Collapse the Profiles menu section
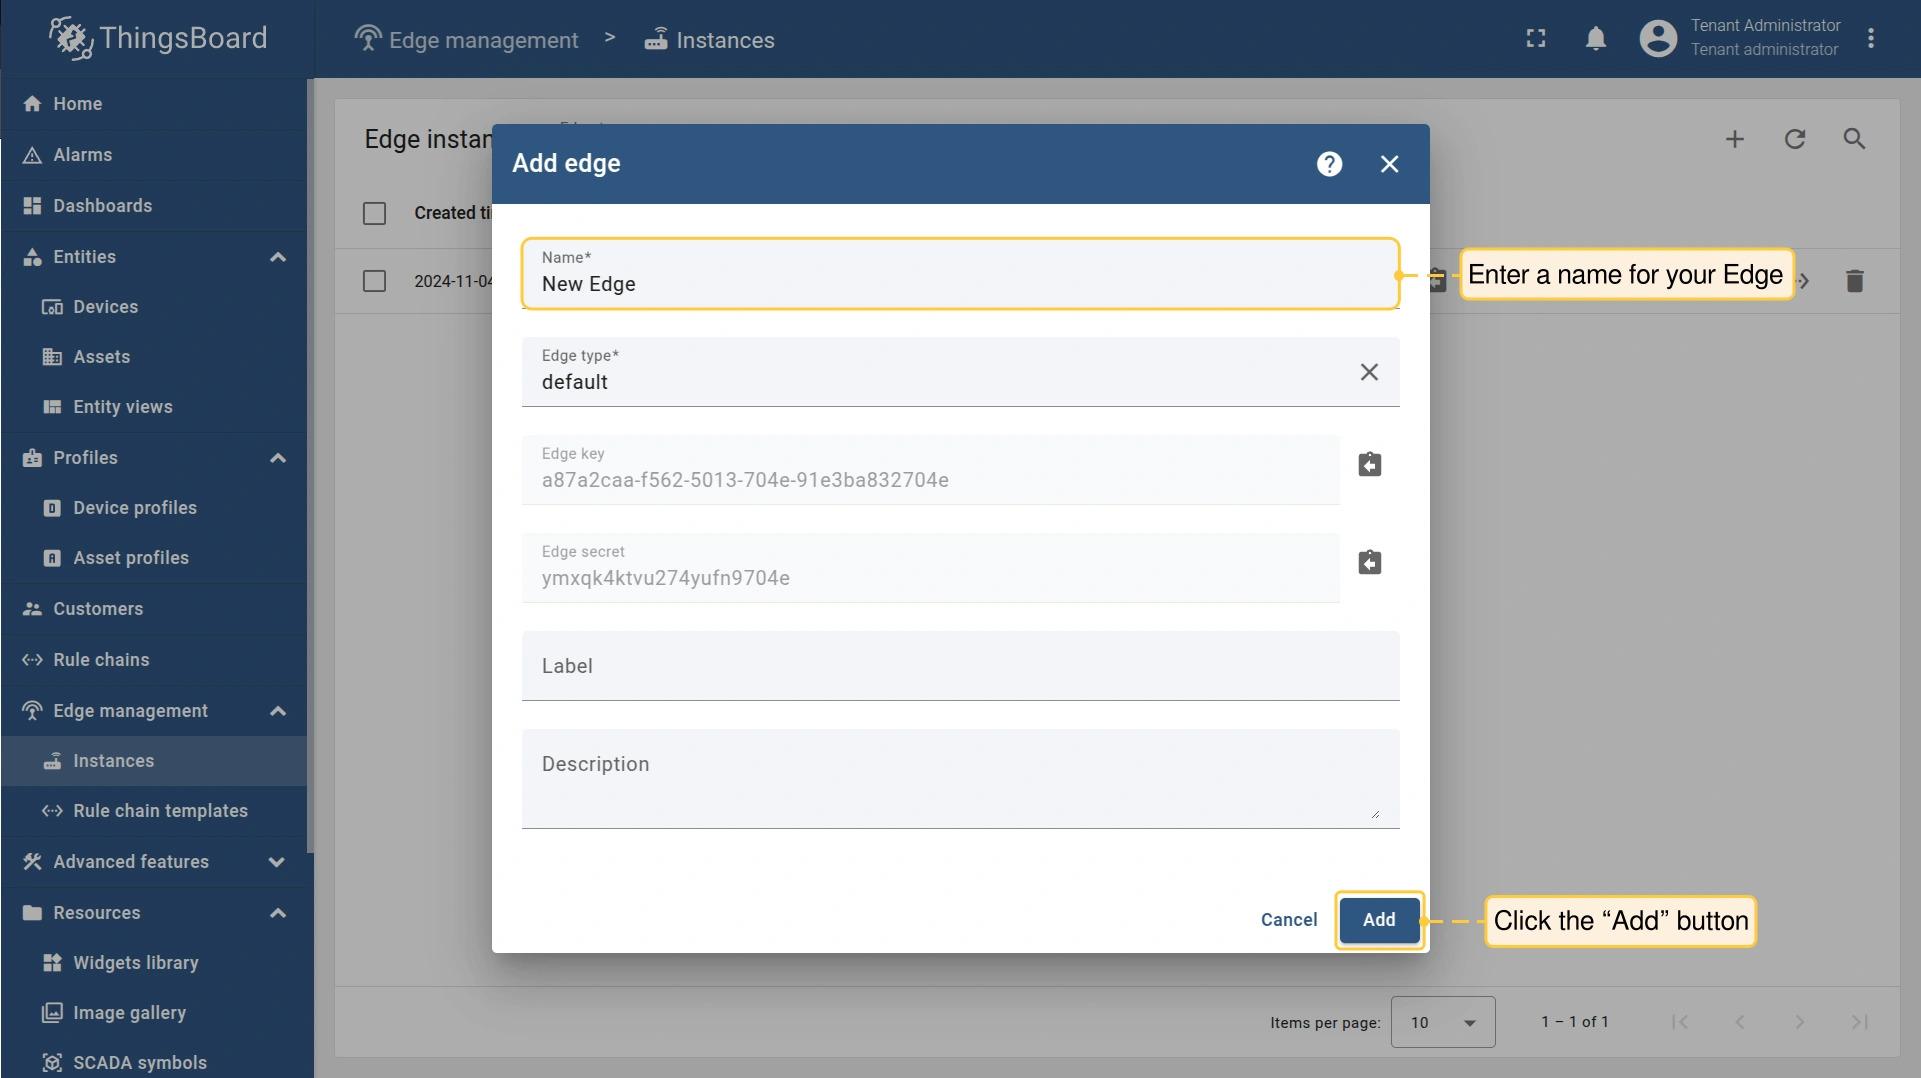Screen dimensions: 1921x1078 coord(278,458)
